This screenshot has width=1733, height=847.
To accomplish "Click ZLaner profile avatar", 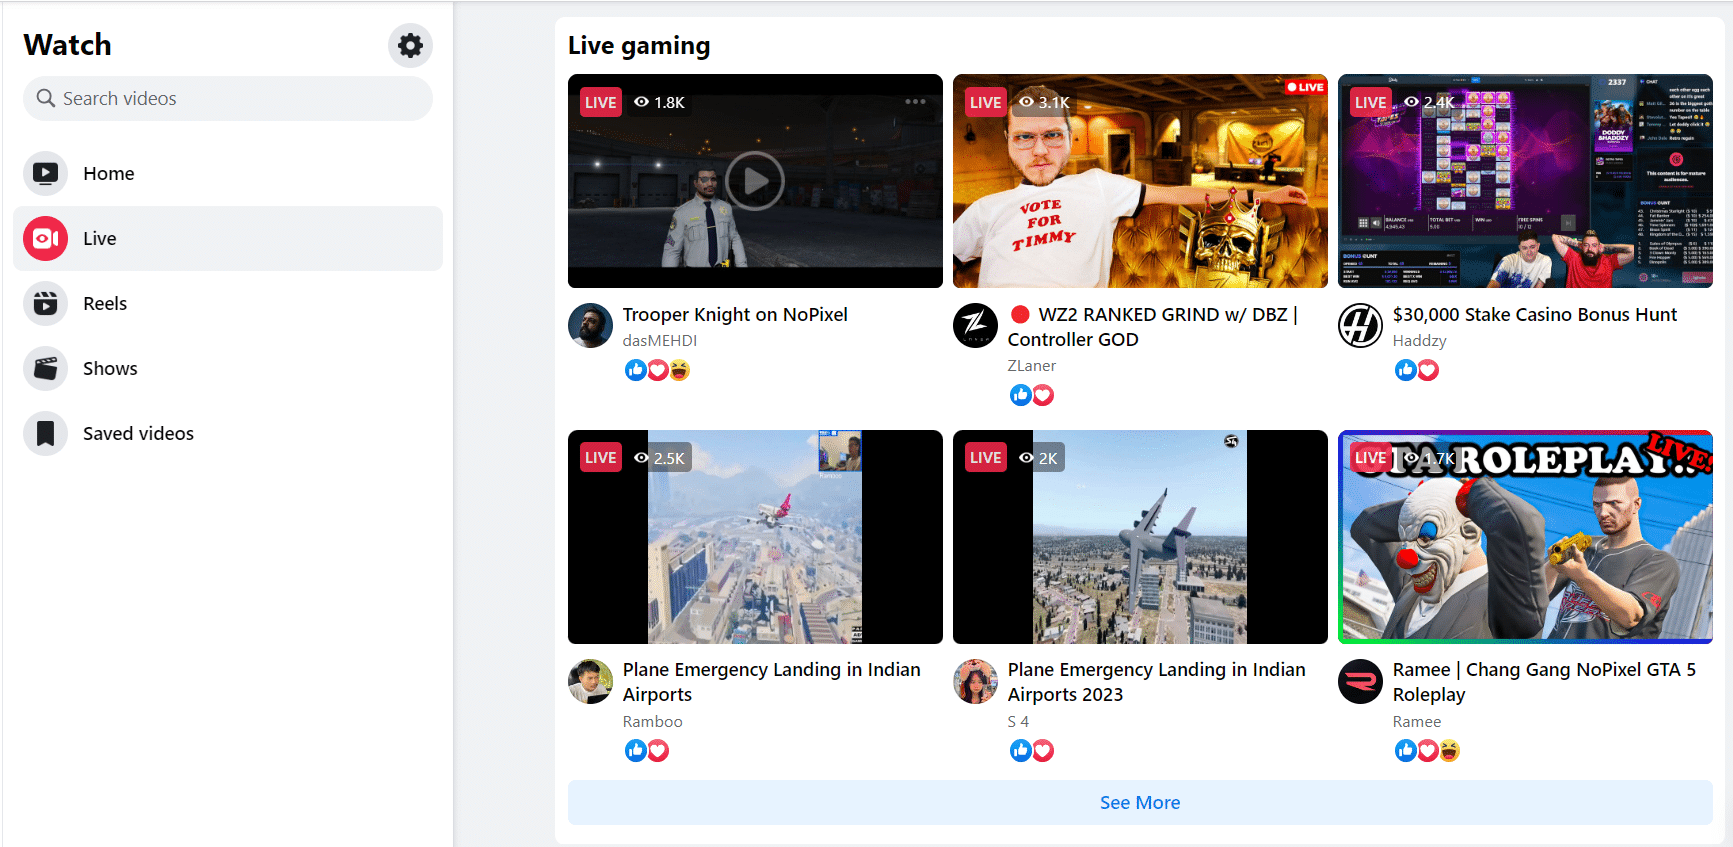I will tap(975, 325).
